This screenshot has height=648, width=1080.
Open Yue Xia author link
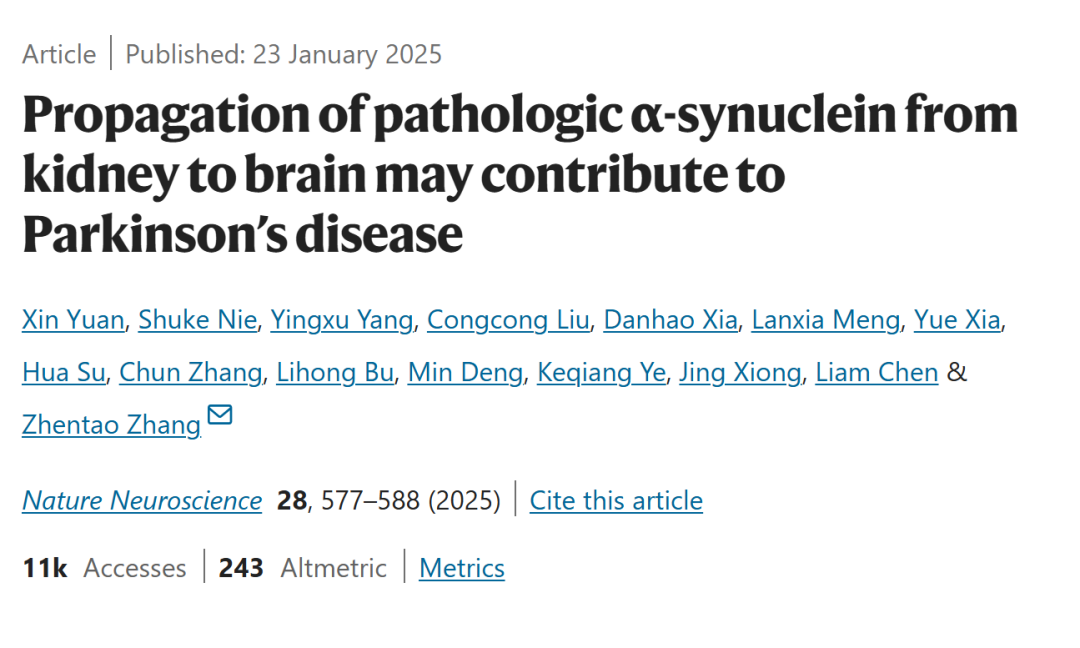[x=957, y=320]
